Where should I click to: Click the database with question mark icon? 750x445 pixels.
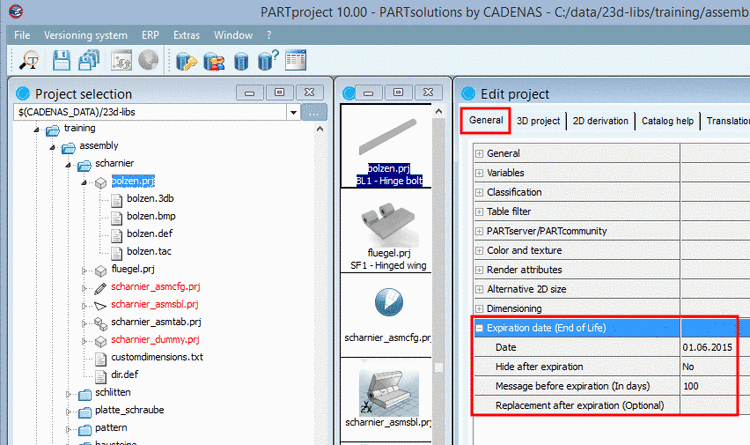[x=268, y=60]
